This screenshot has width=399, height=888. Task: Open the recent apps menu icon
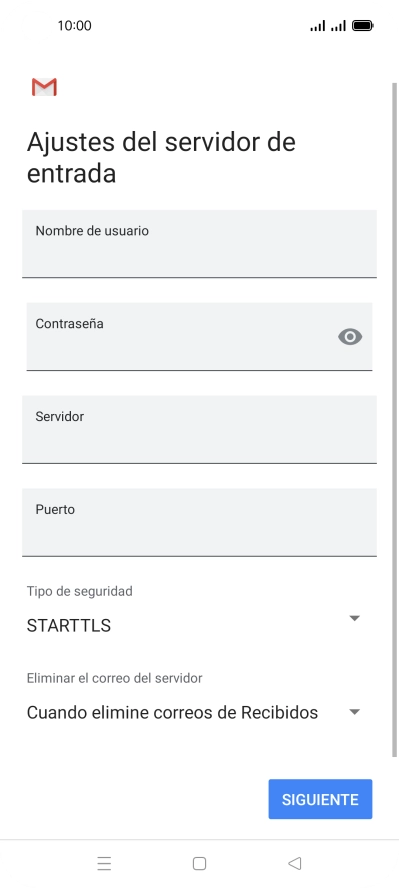point(104,863)
